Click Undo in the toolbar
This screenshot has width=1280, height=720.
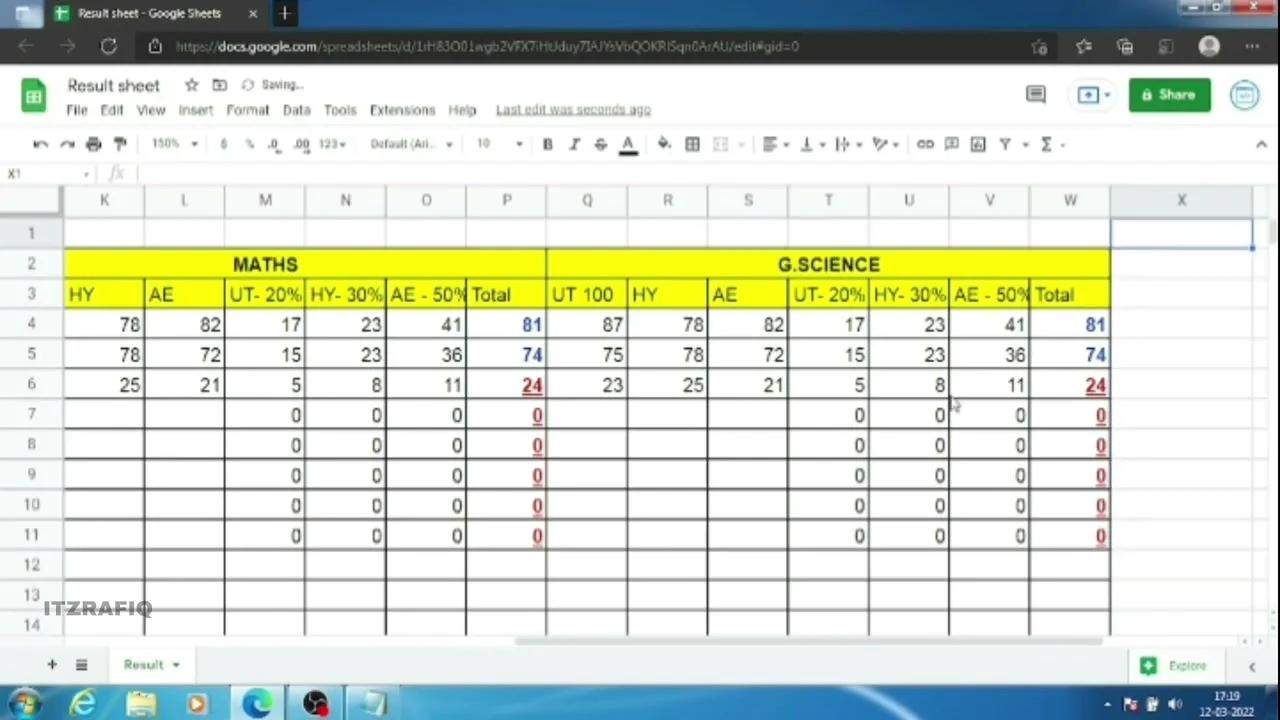click(x=40, y=143)
